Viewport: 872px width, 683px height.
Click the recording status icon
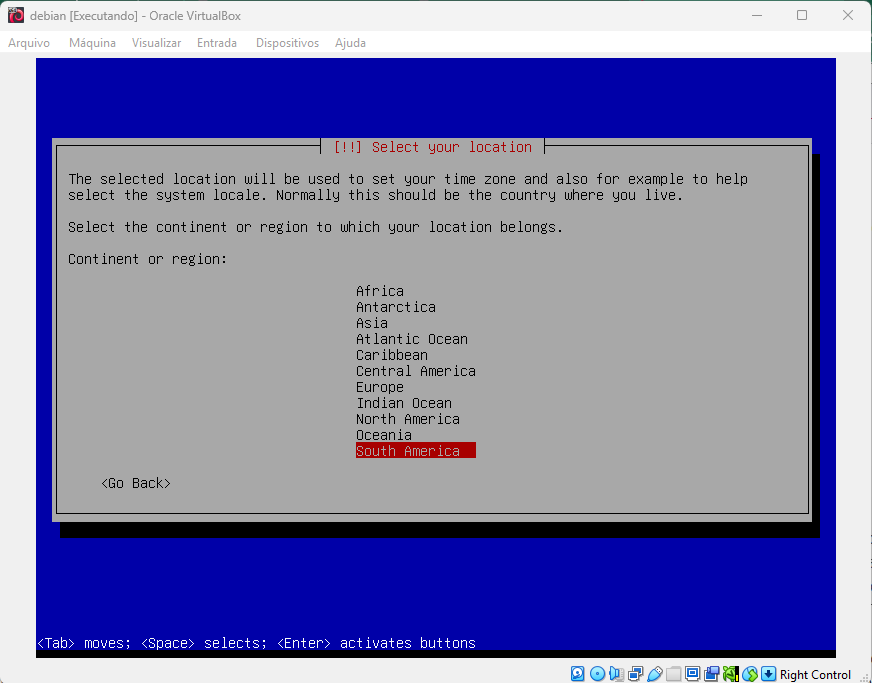click(711, 674)
